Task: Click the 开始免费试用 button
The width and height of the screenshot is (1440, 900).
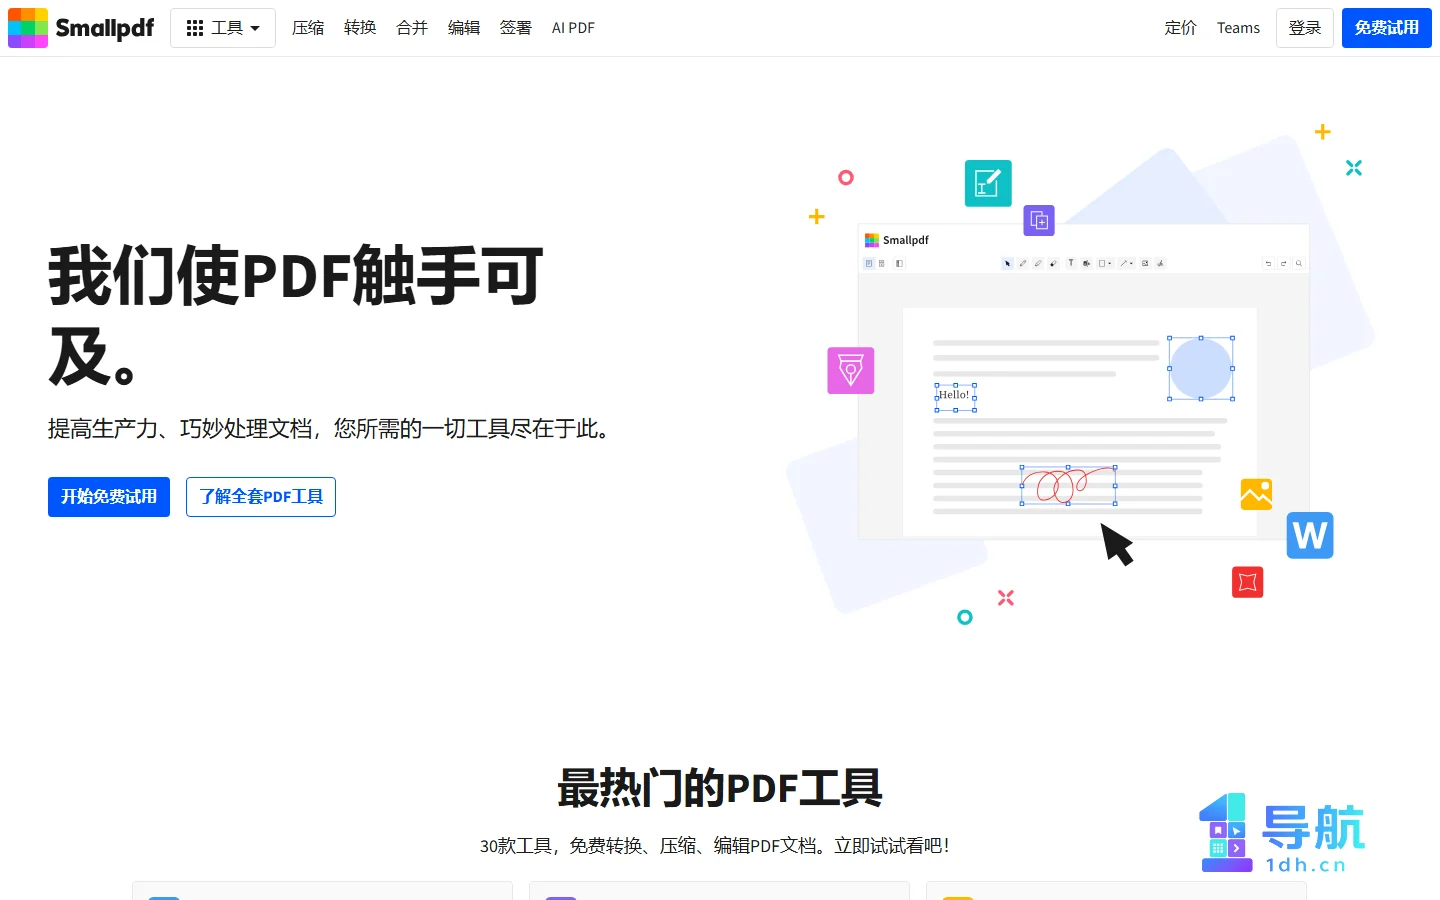Action: (109, 497)
